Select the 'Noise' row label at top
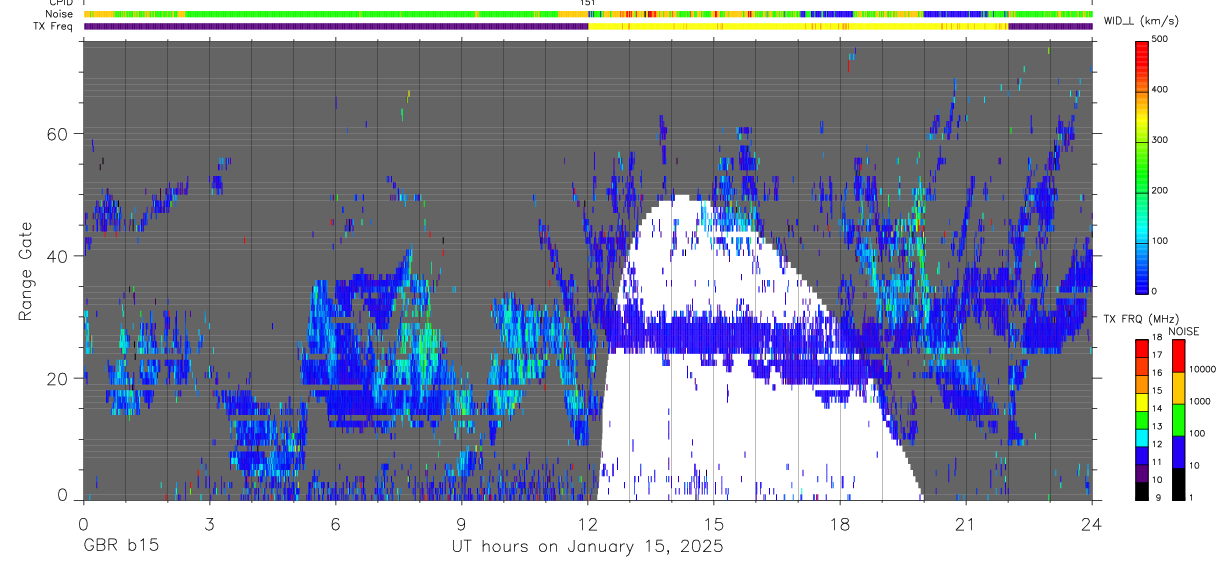 click(59, 14)
